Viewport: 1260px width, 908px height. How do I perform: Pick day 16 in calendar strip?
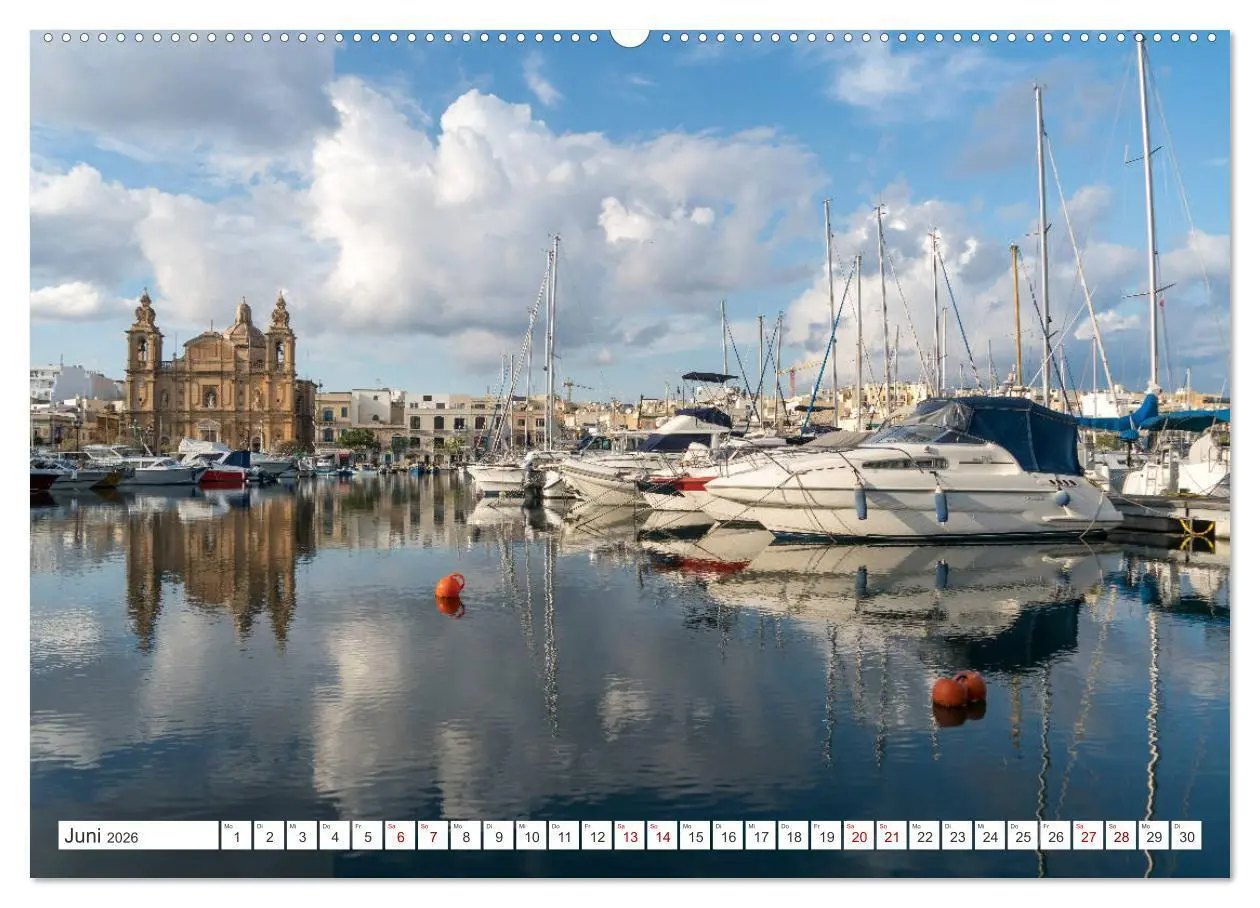pyautogui.click(x=728, y=836)
